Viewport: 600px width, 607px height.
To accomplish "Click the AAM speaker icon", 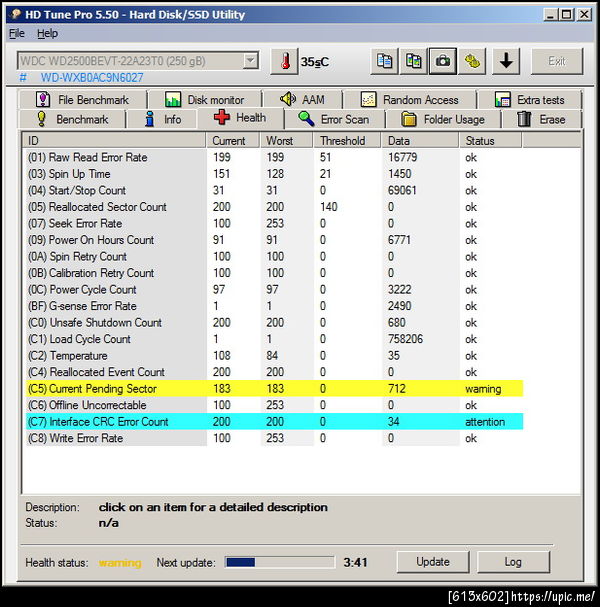I will pos(288,99).
